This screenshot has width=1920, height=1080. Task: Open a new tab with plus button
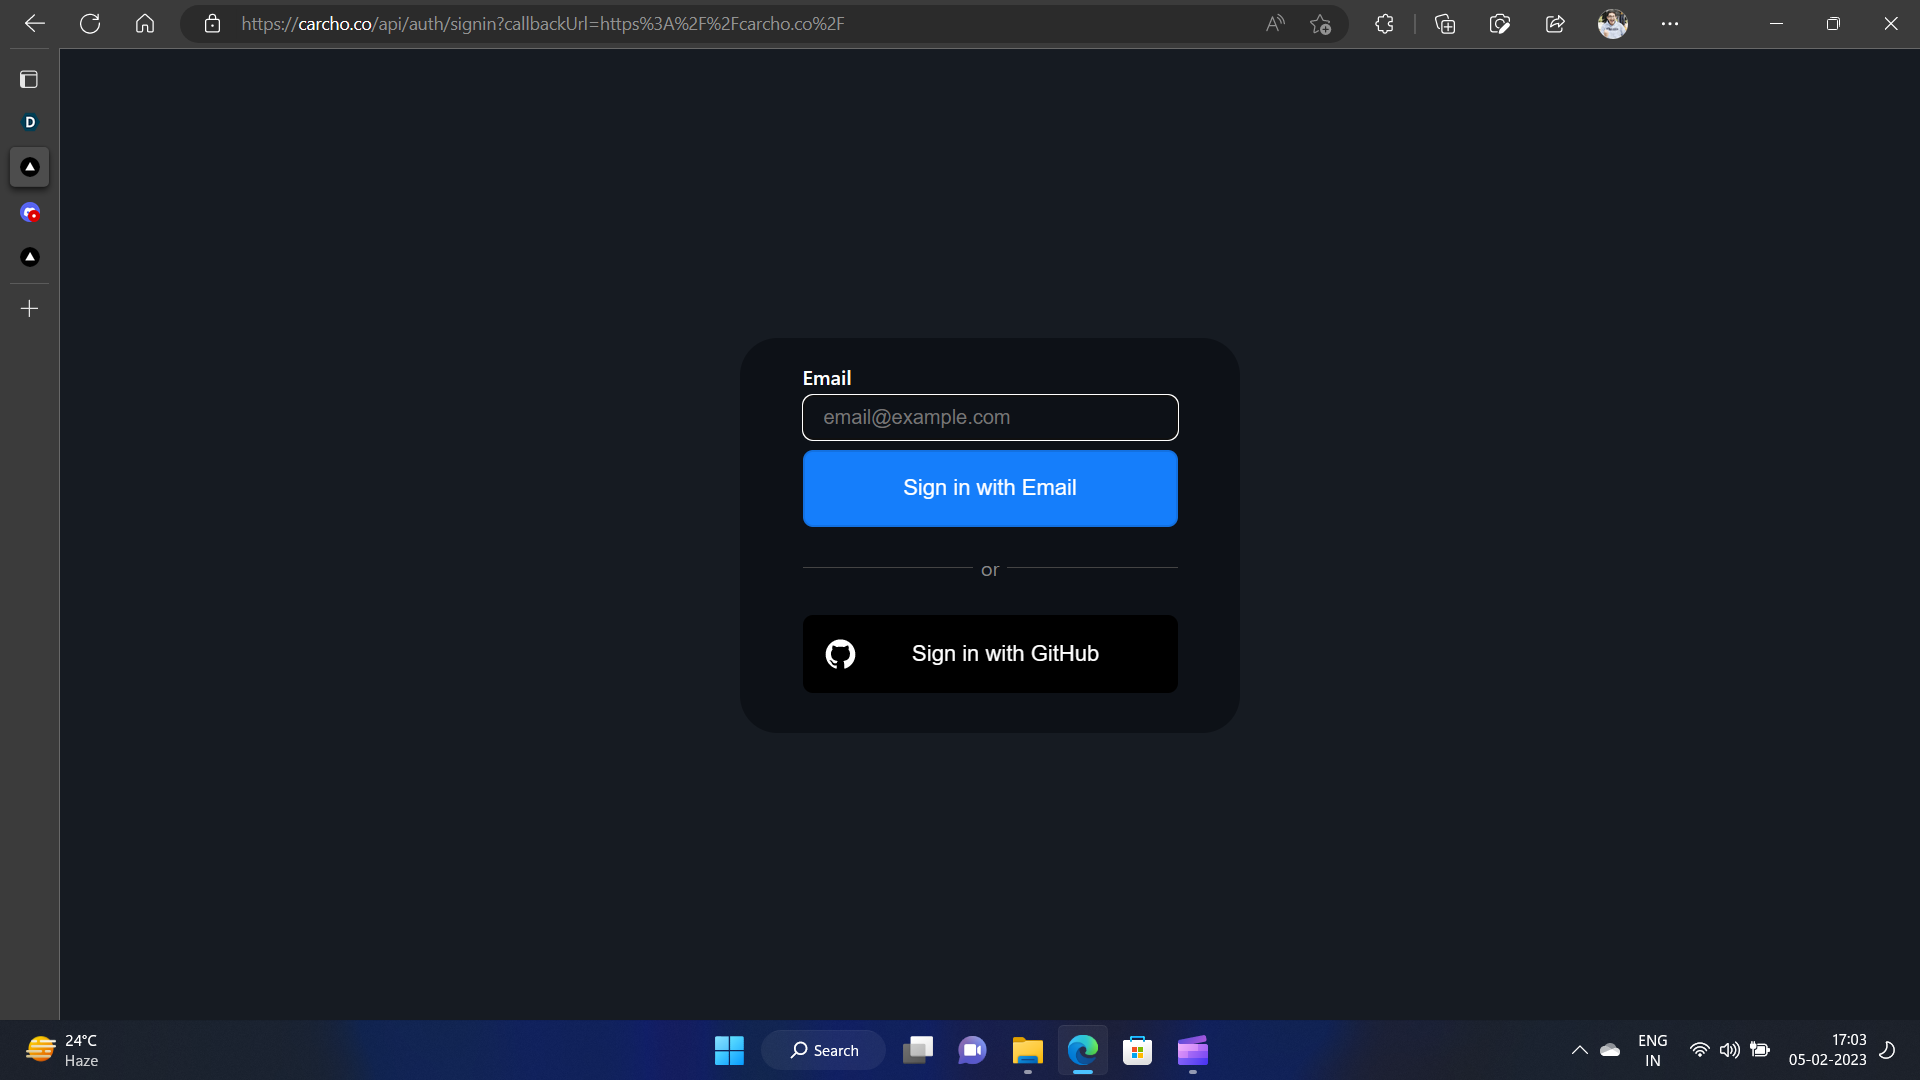(29, 309)
